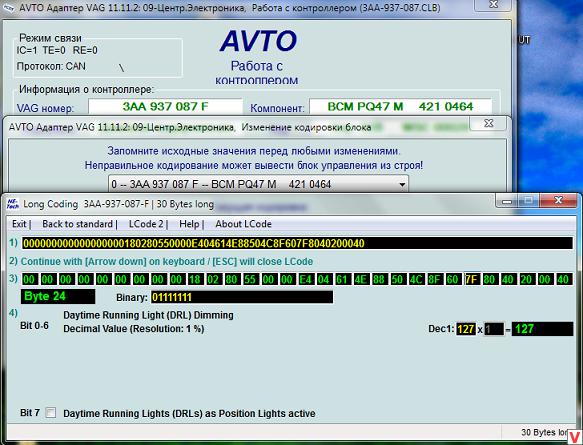Click the NE-Tech icon in Long Coding title bar
This screenshot has height=445, width=583.
pyautogui.click(x=13, y=204)
